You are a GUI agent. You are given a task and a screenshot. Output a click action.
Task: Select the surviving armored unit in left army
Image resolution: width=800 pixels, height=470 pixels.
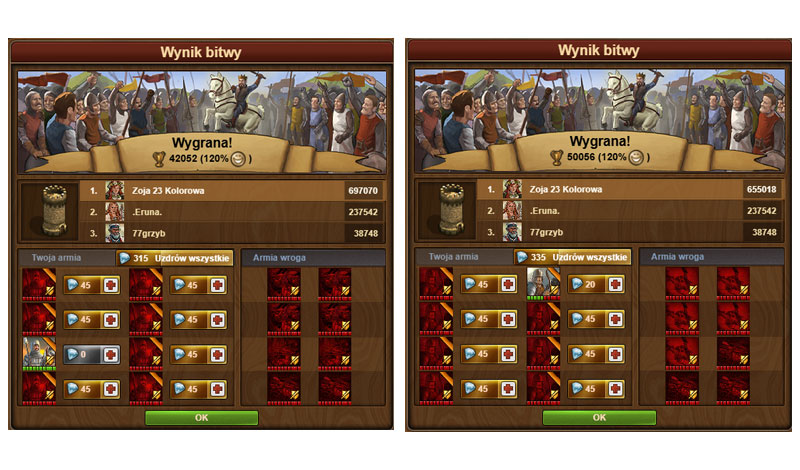(x=39, y=354)
